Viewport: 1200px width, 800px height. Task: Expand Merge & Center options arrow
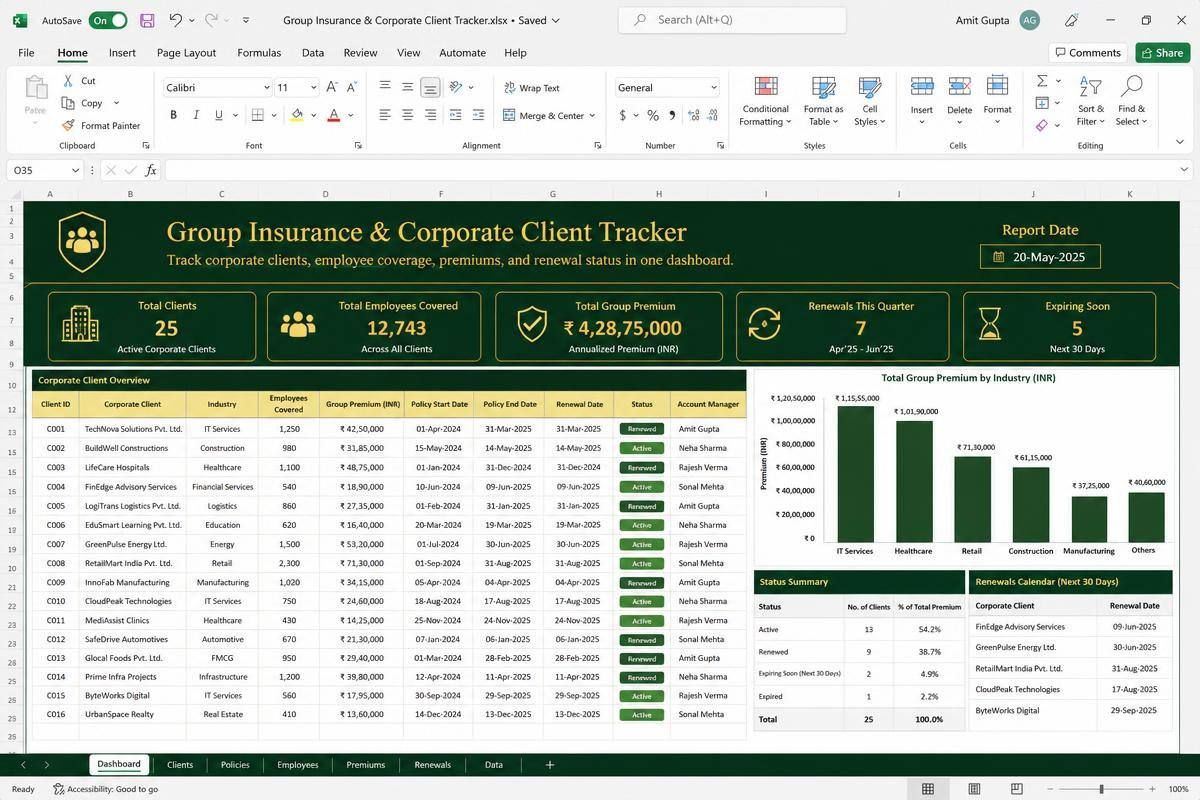pos(592,116)
